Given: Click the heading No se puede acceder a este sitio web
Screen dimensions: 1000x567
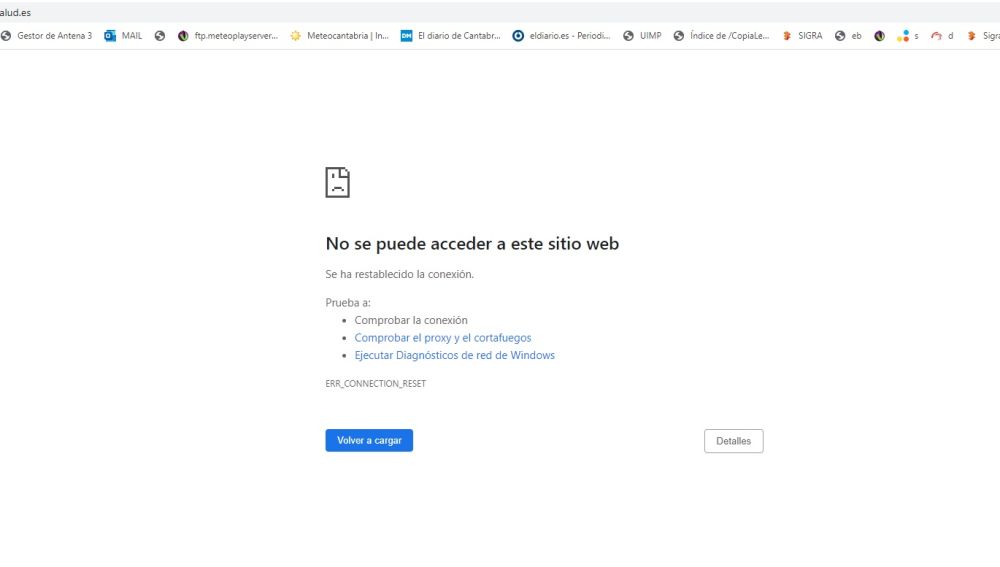Looking at the screenshot, I should [x=472, y=244].
